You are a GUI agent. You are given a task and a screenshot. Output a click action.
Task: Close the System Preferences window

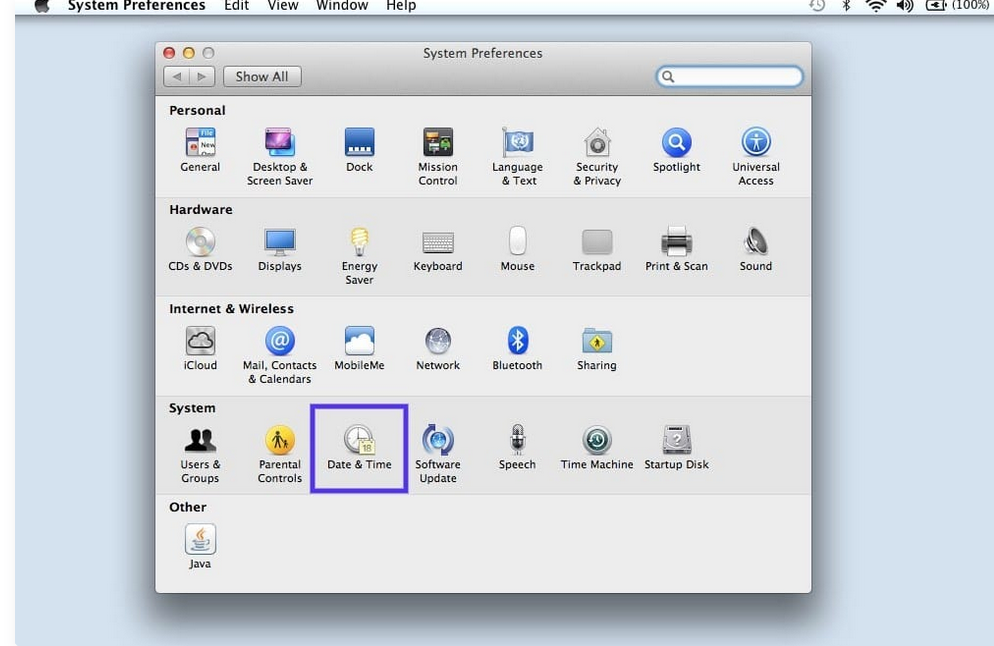pyautogui.click(x=169, y=53)
